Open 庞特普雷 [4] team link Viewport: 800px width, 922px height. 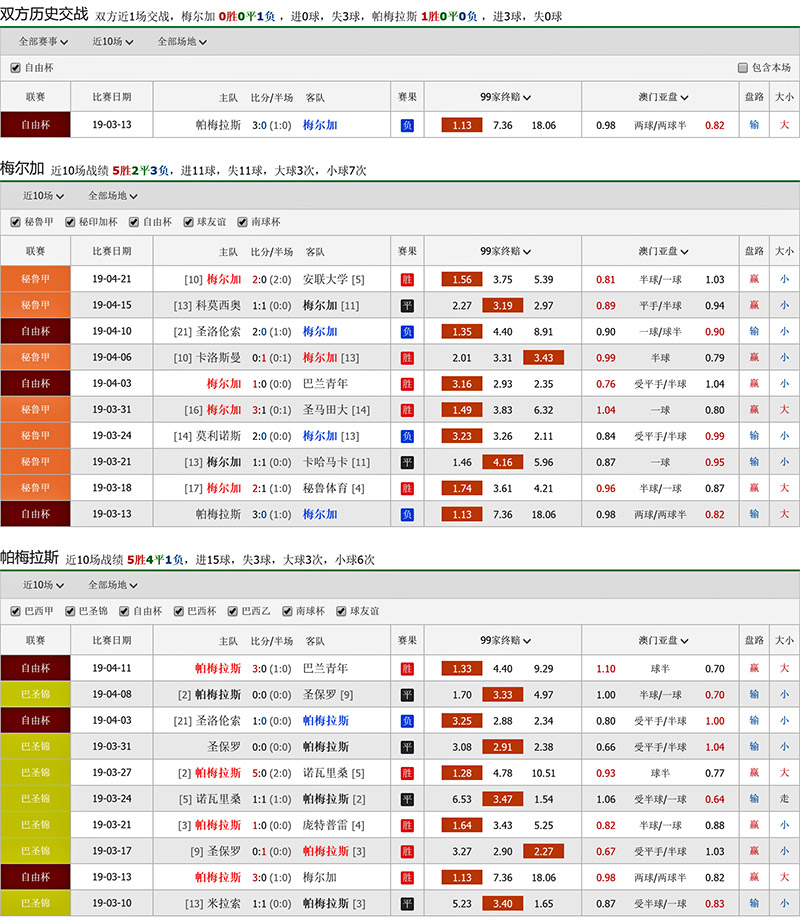coord(334,825)
